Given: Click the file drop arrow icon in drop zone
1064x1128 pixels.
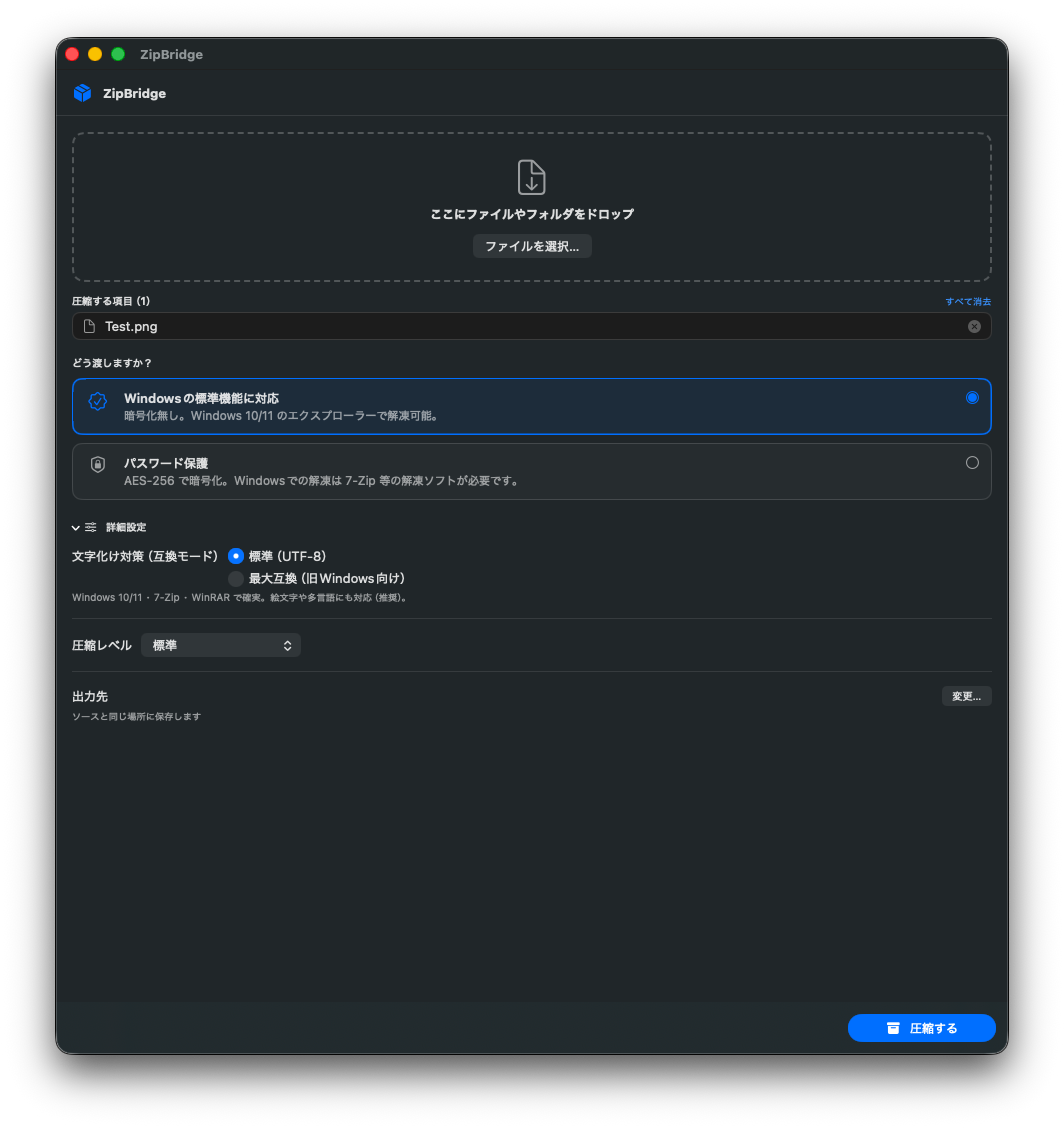Looking at the screenshot, I should point(532,177).
